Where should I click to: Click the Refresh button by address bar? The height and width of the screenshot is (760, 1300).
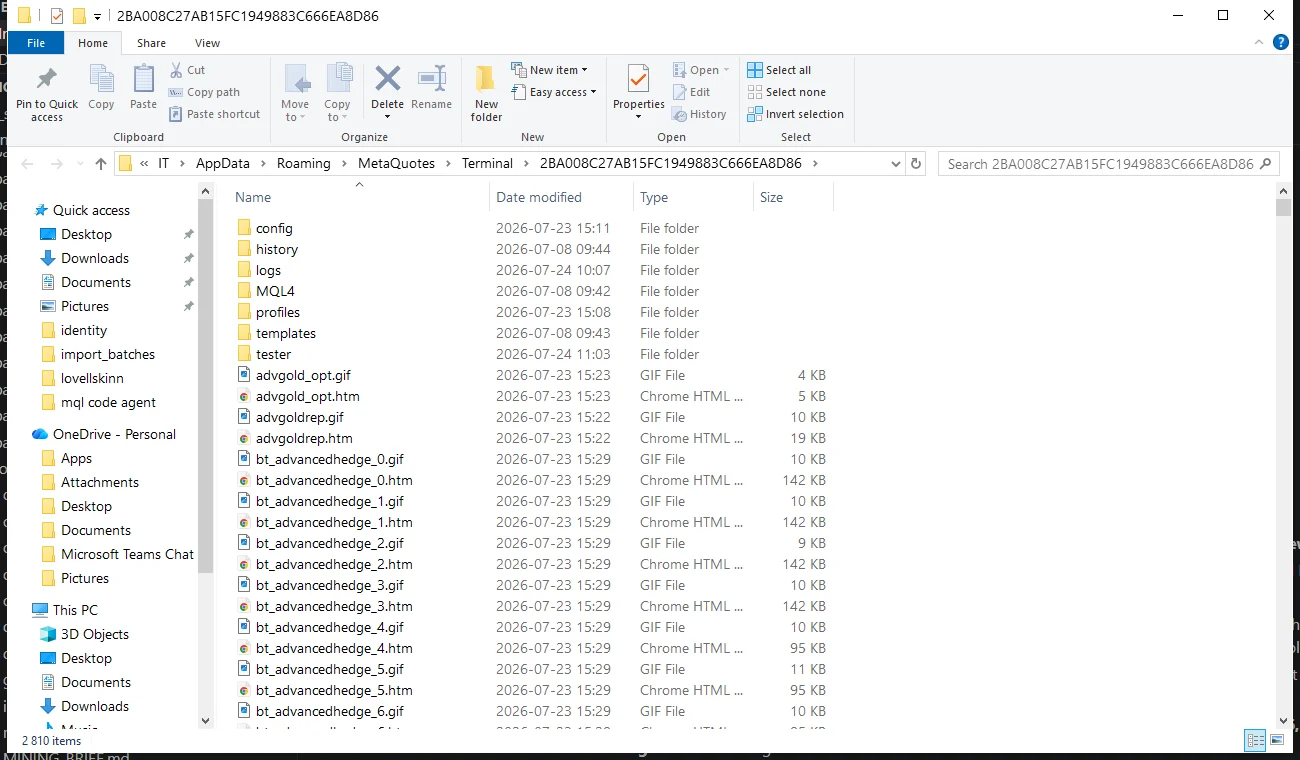pyautogui.click(x=917, y=164)
